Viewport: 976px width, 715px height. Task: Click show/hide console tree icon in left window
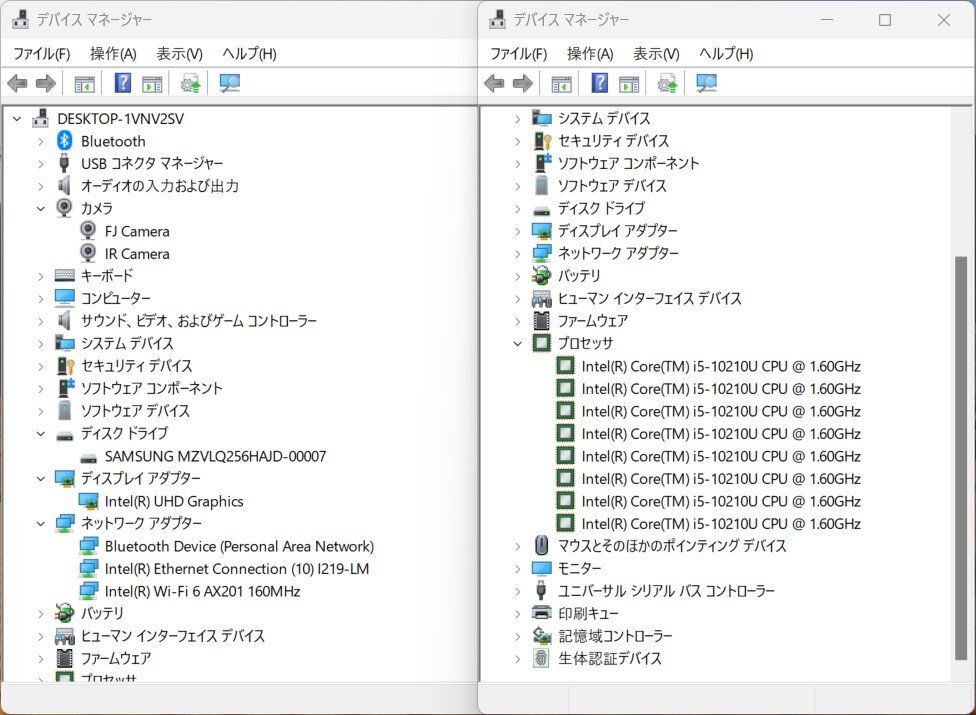click(85, 83)
